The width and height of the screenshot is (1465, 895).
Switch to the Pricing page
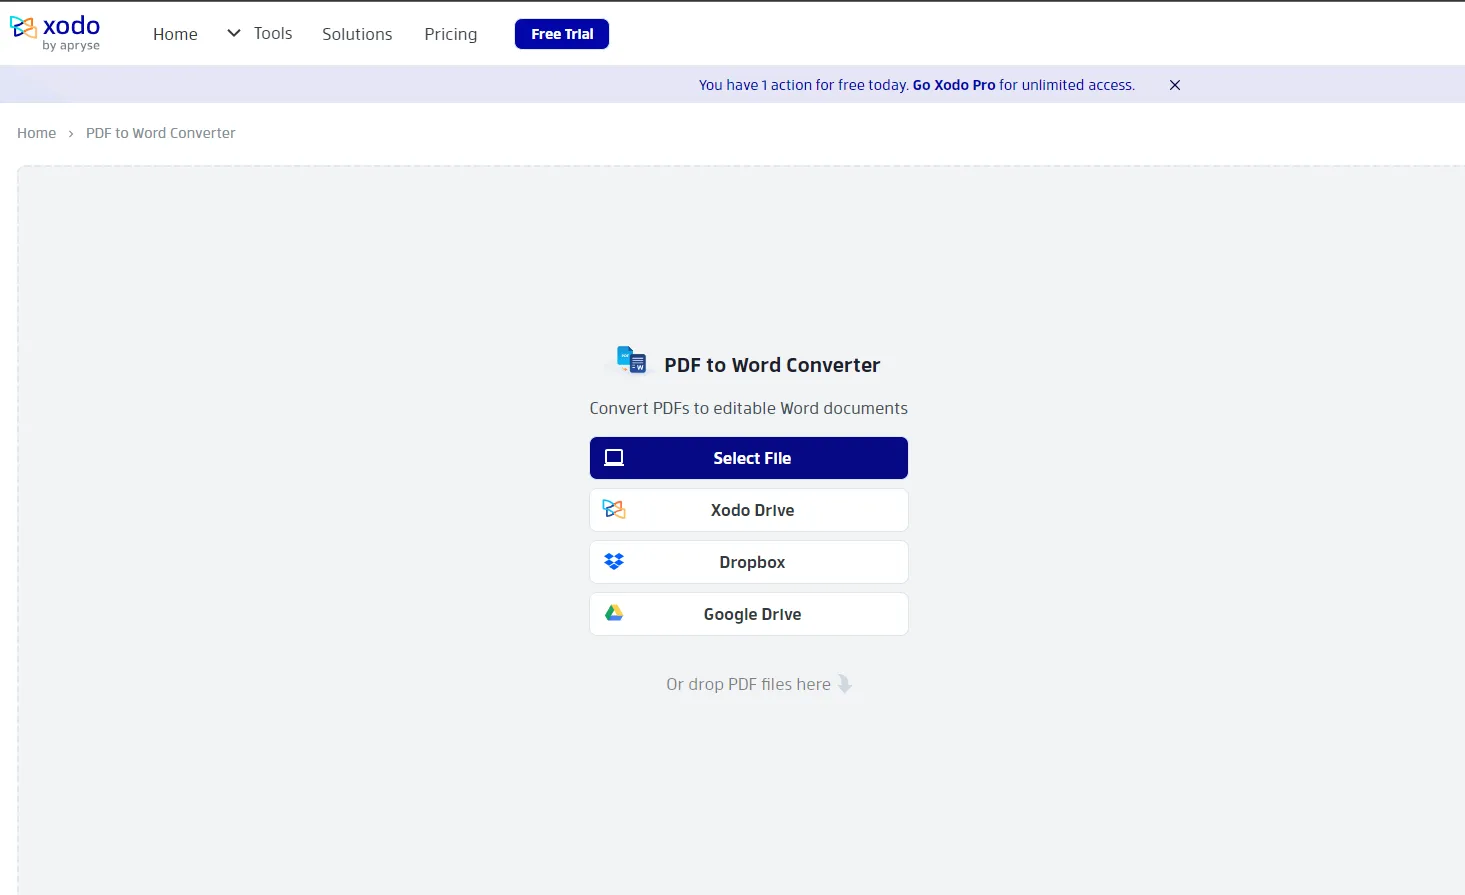click(x=450, y=34)
